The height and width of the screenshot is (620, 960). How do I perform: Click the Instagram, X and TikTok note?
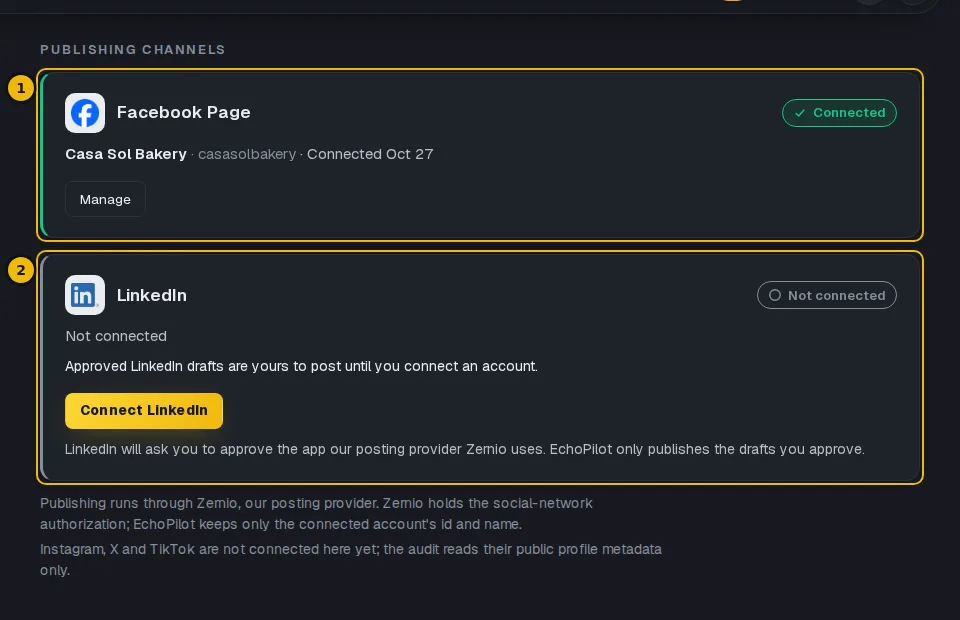tap(351, 559)
